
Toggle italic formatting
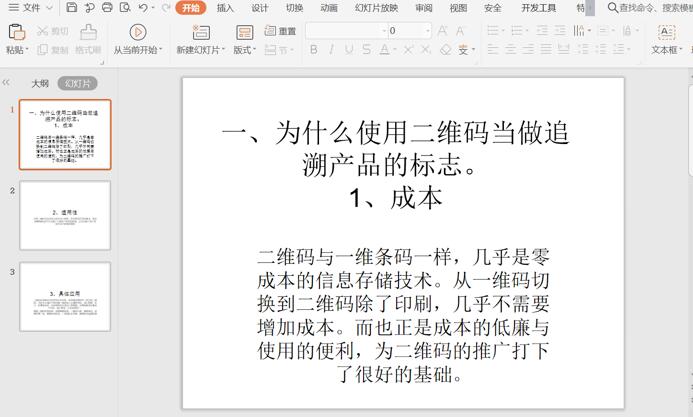331,50
